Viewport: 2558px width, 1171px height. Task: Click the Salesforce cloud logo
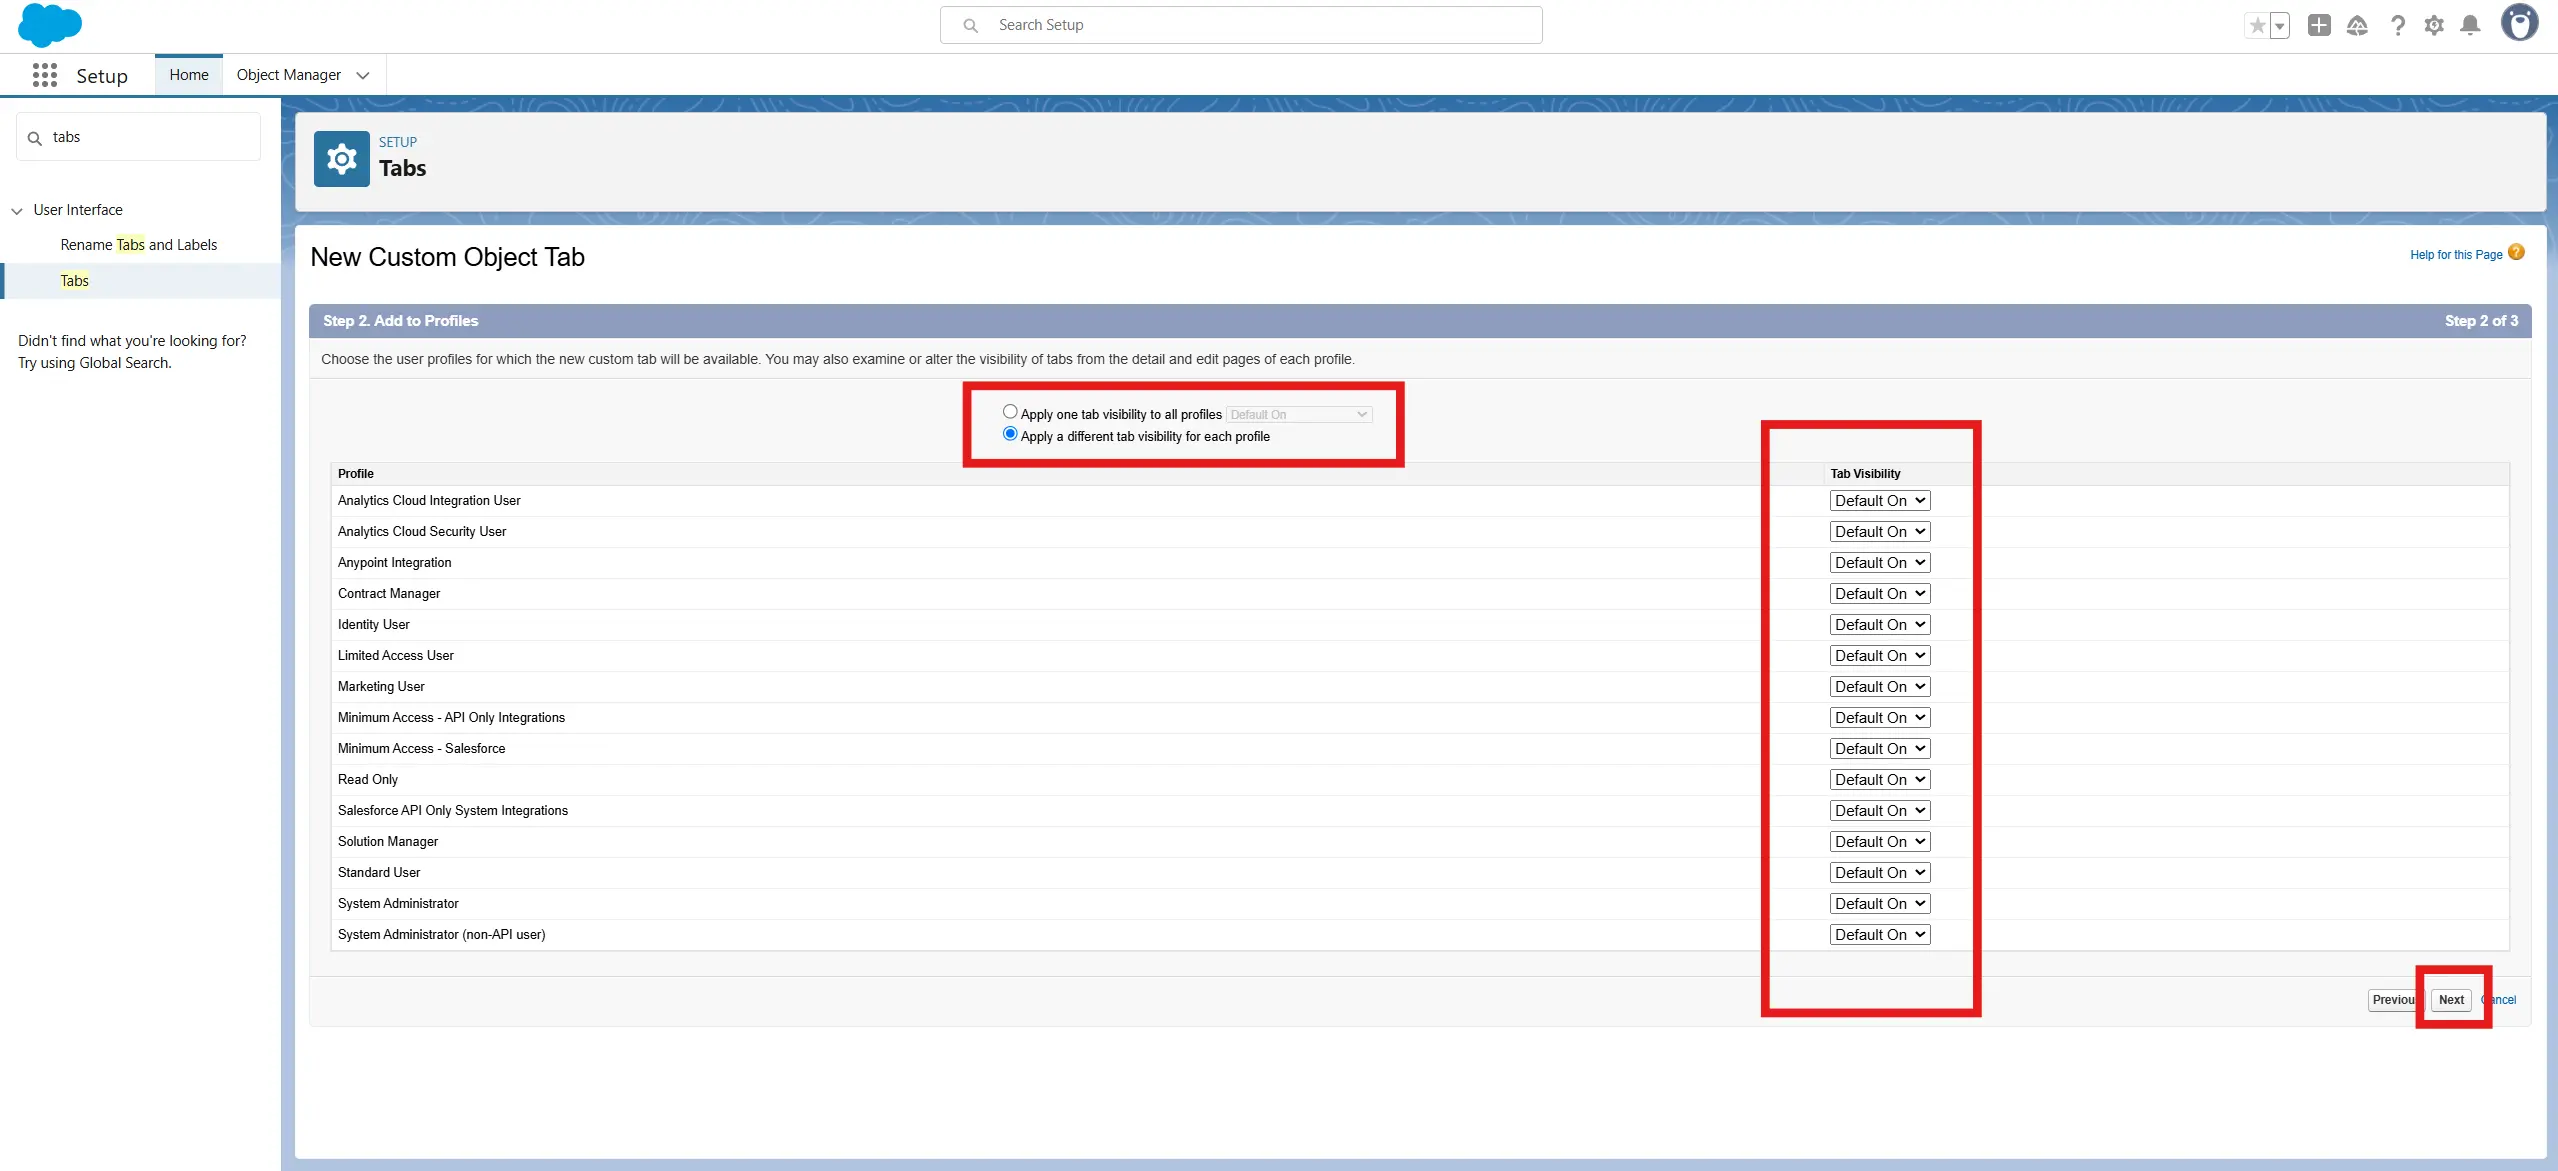point(49,25)
